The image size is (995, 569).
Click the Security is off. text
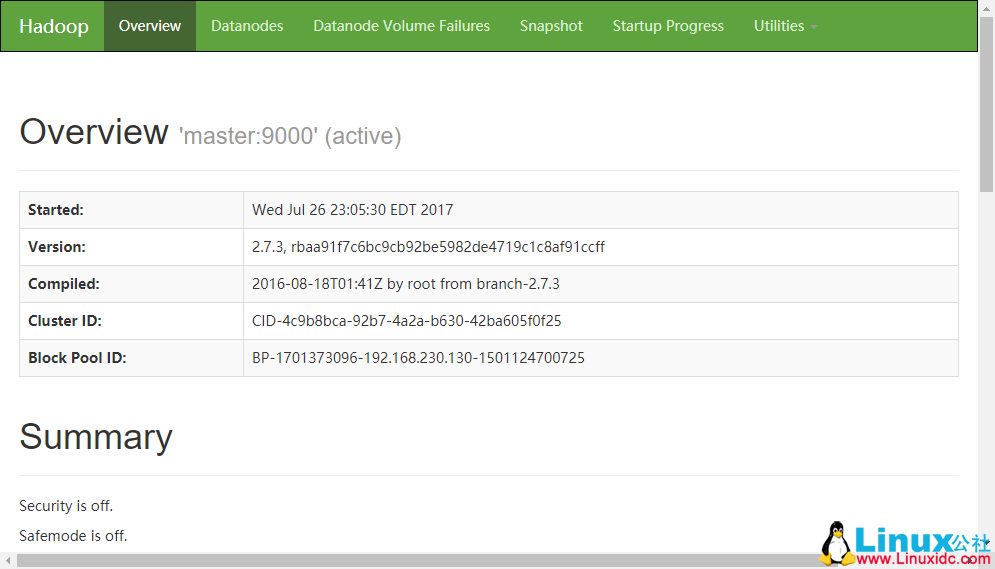point(66,506)
